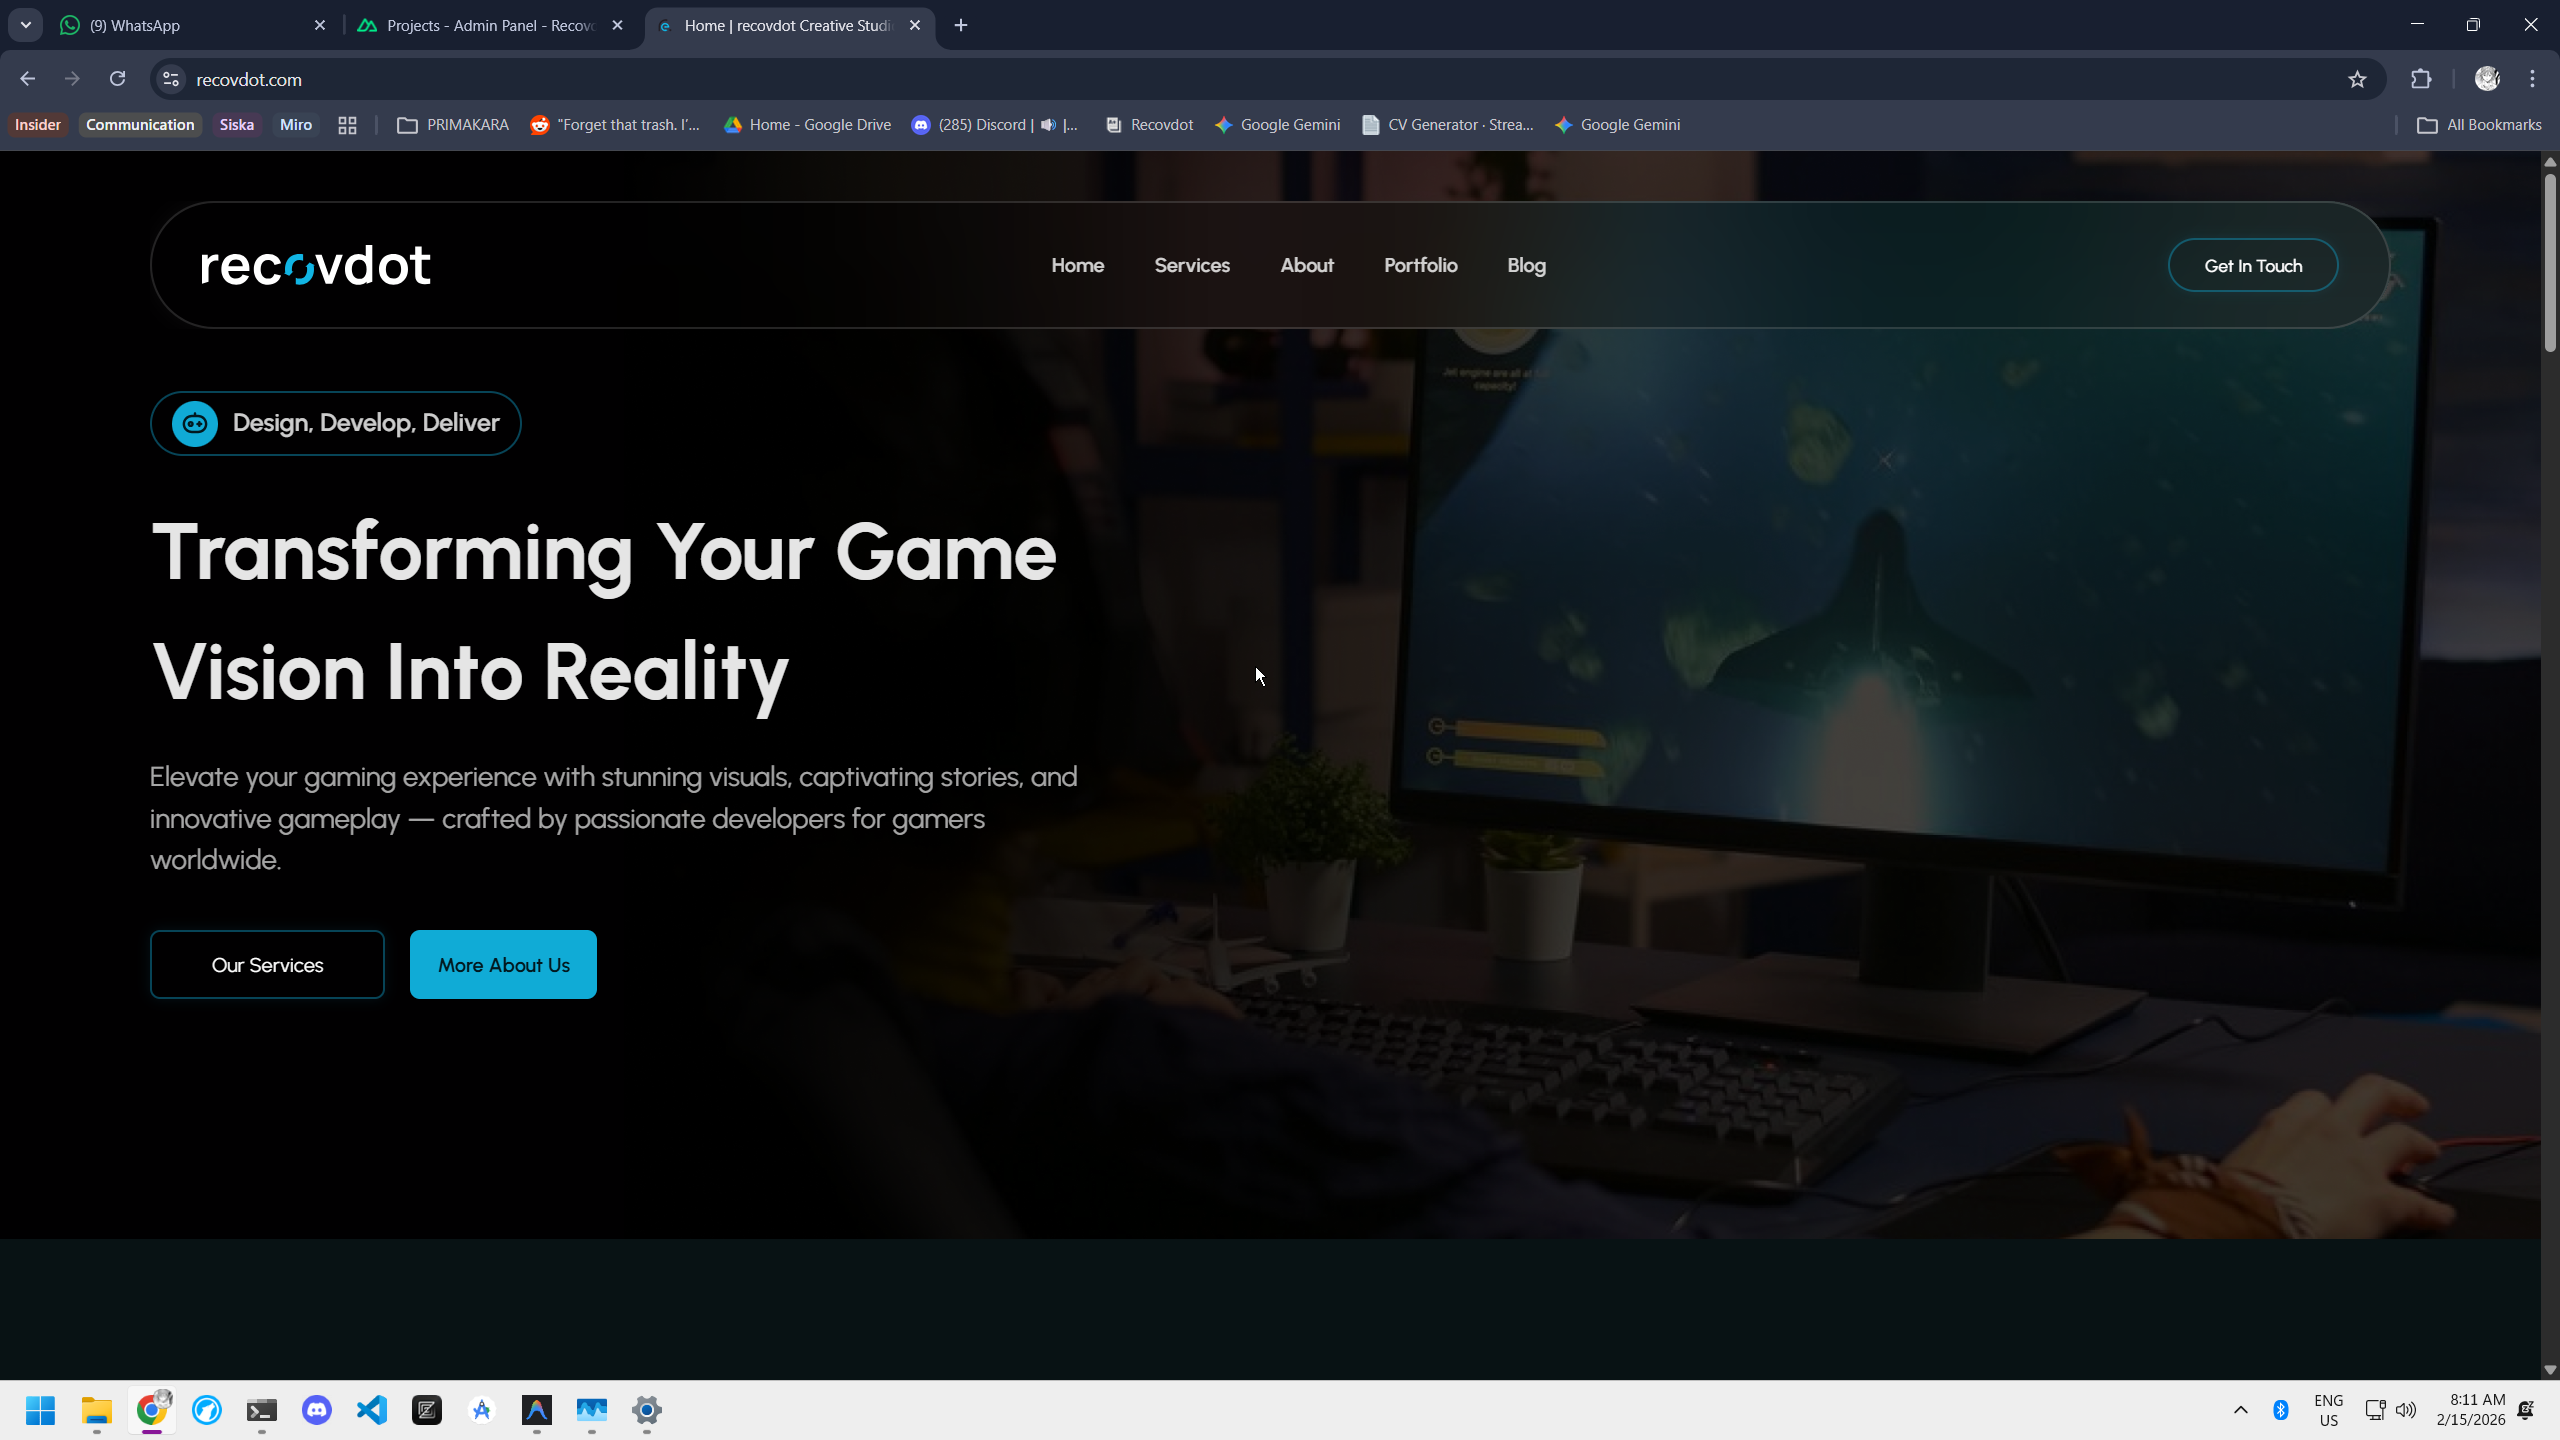This screenshot has width=2560, height=1440.
Task: Launch the Zed editor from the taskbar
Action: 427,1411
